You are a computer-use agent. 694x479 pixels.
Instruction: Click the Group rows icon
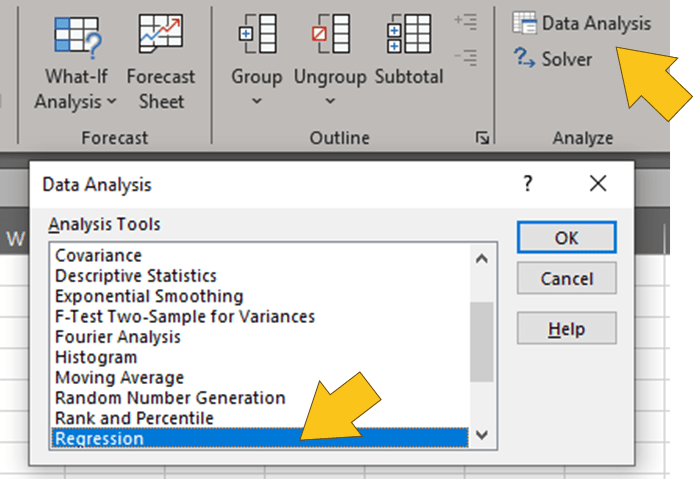(256, 36)
